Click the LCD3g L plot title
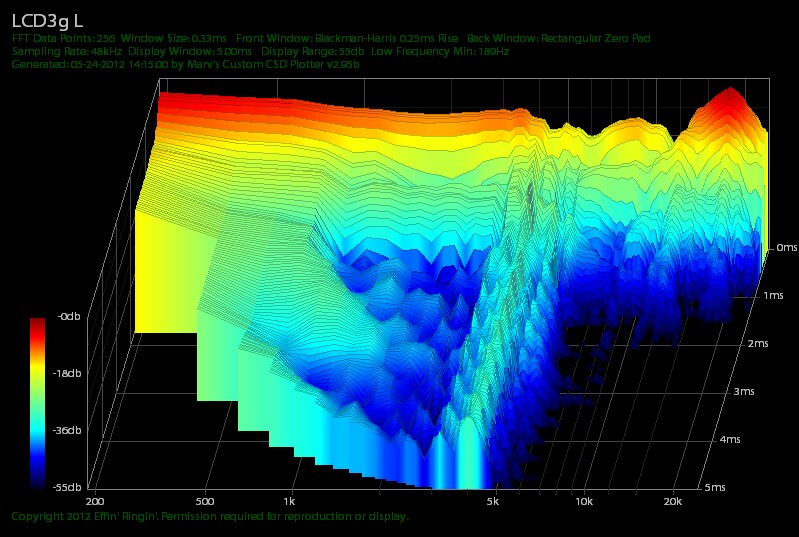 point(47,21)
